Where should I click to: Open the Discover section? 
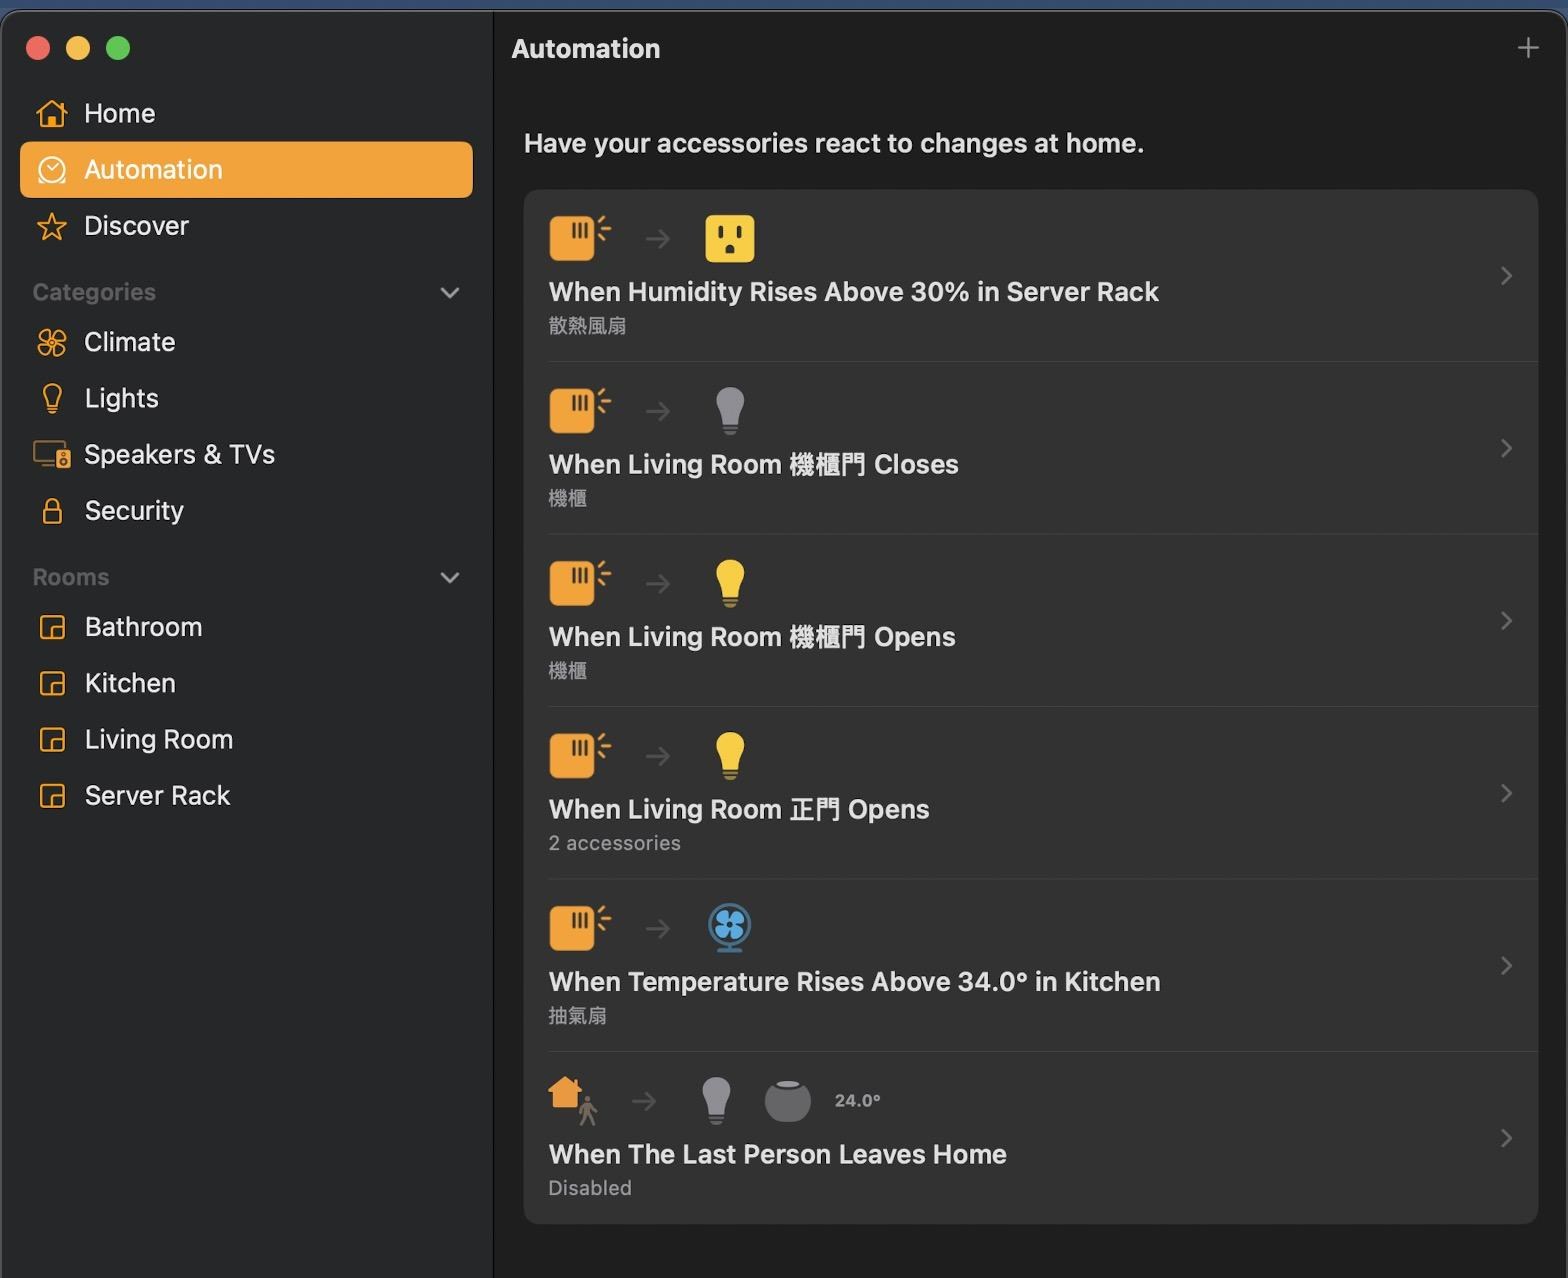(x=136, y=226)
